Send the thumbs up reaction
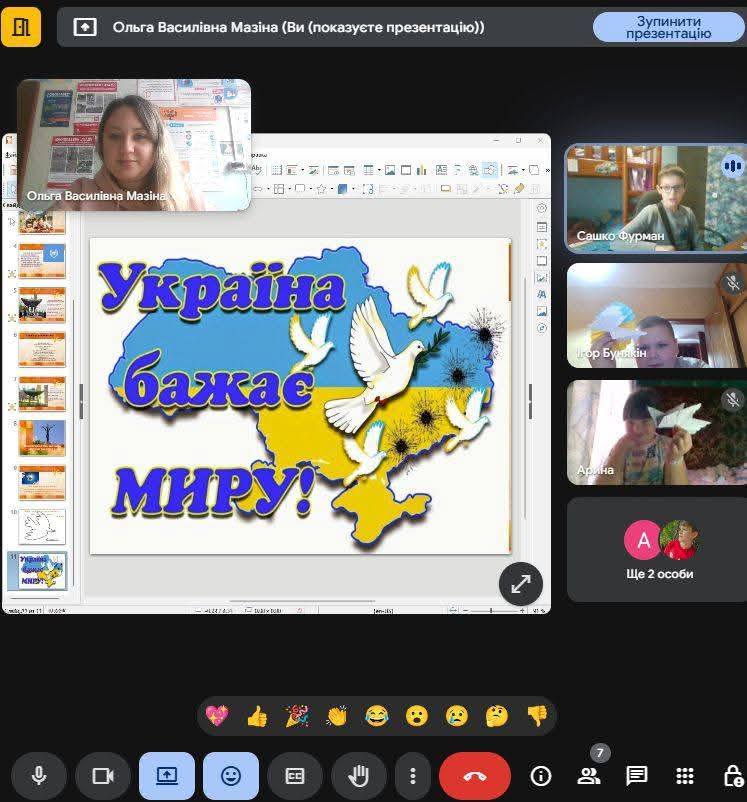747x802 pixels. [x=257, y=716]
